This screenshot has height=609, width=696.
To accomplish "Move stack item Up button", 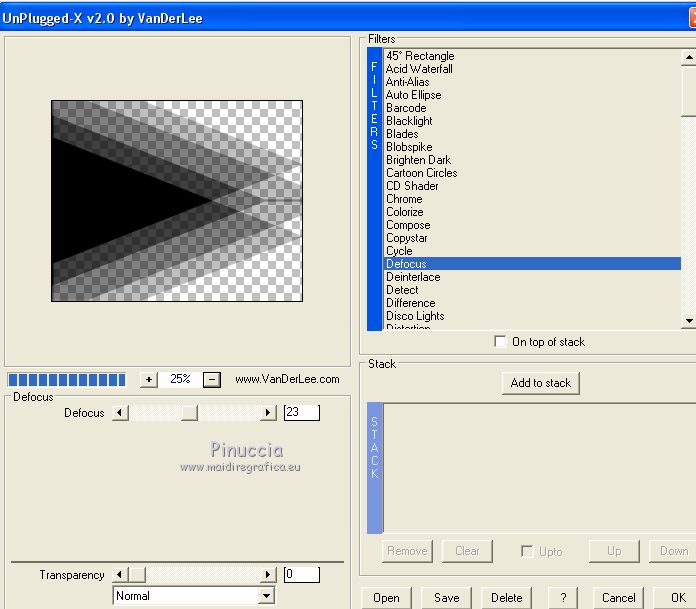I will click(614, 551).
